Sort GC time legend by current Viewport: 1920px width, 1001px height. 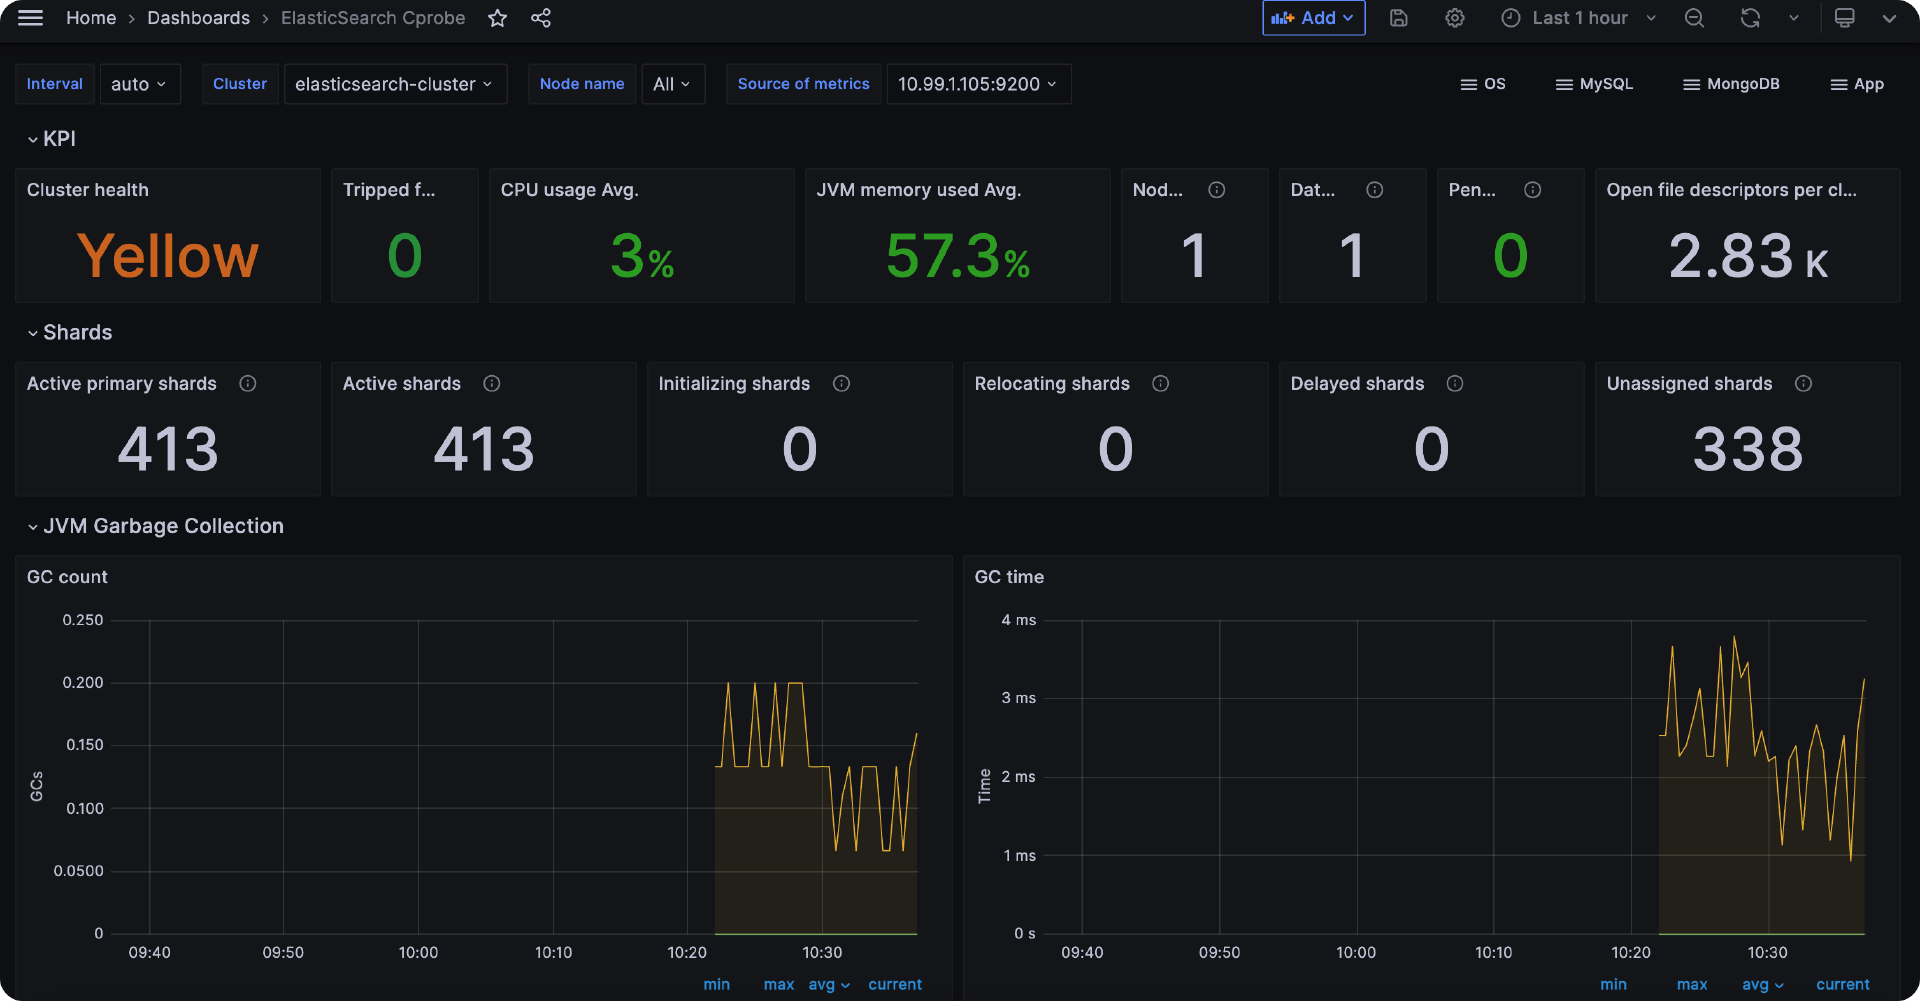[1843, 985]
